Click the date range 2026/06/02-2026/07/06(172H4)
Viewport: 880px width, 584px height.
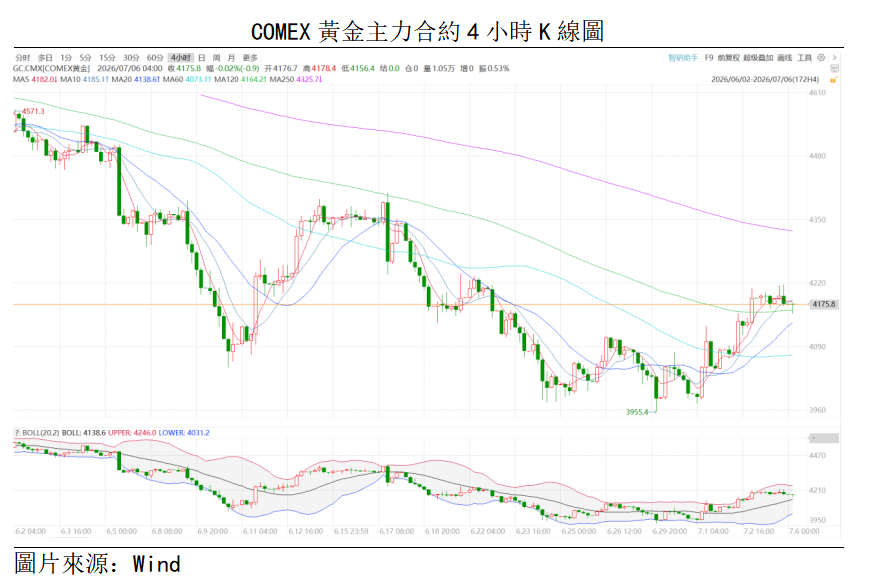[766, 80]
